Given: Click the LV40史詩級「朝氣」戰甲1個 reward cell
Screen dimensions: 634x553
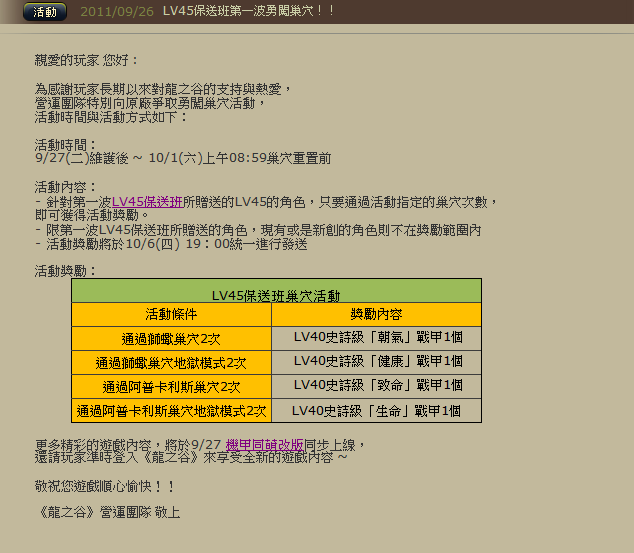Looking at the screenshot, I should 377,338.
